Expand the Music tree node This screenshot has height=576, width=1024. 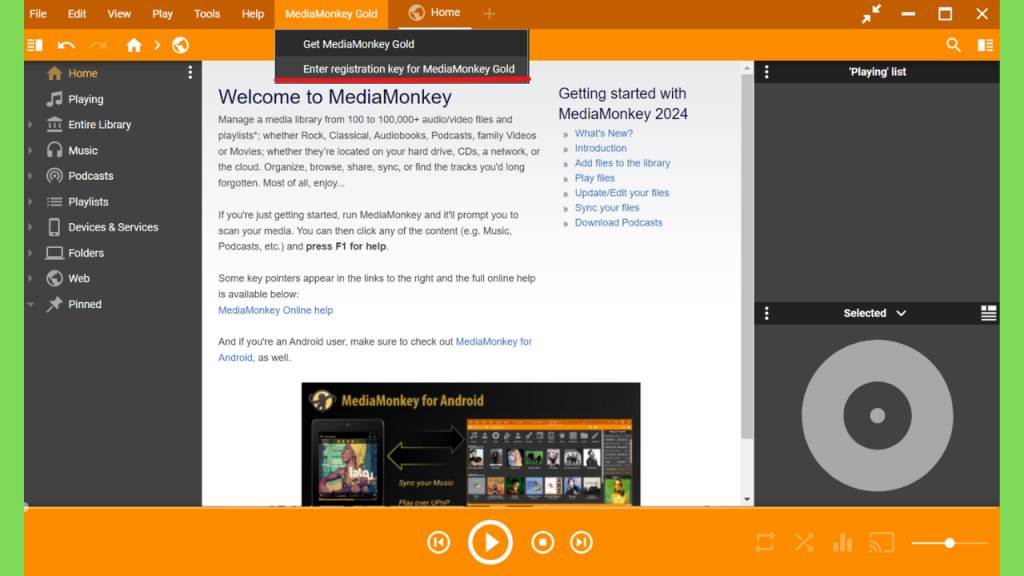[x=30, y=150]
